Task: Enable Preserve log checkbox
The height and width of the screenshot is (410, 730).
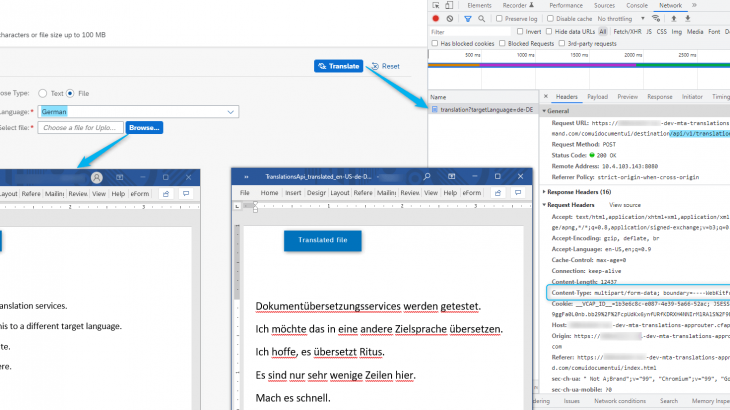Action: 499,19
